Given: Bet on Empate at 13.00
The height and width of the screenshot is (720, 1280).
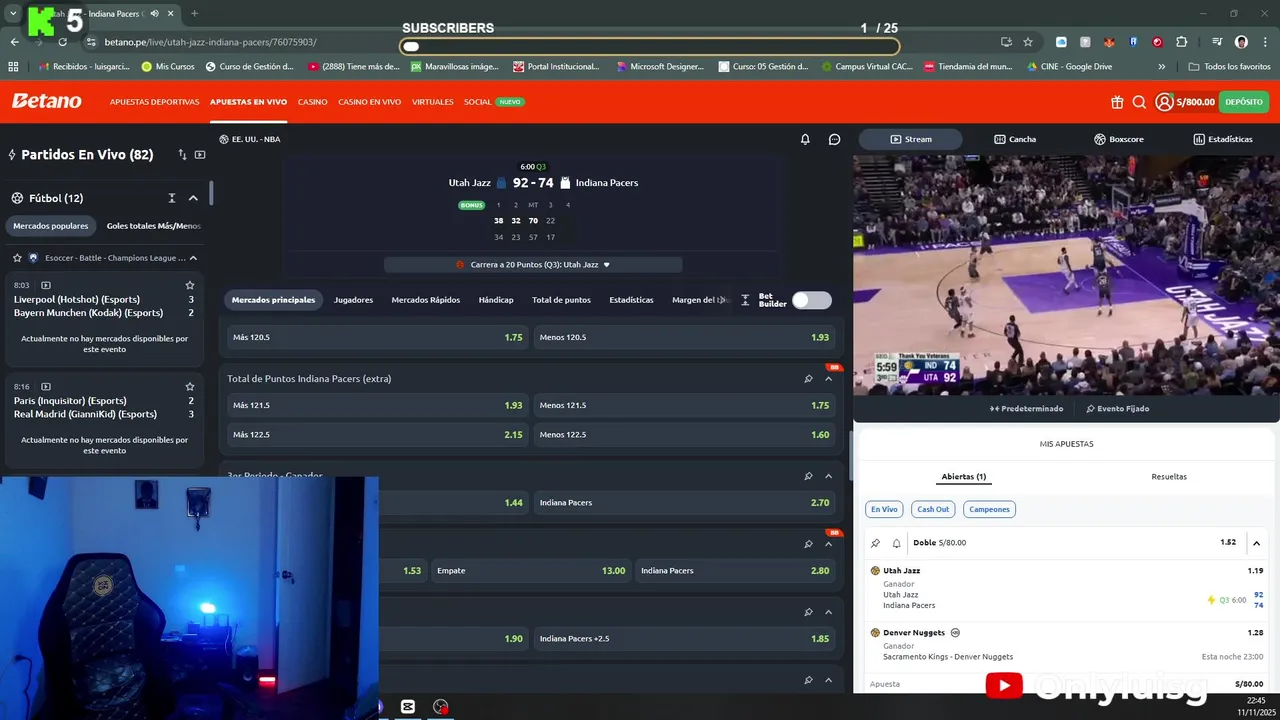Looking at the screenshot, I should click(531, 571).
